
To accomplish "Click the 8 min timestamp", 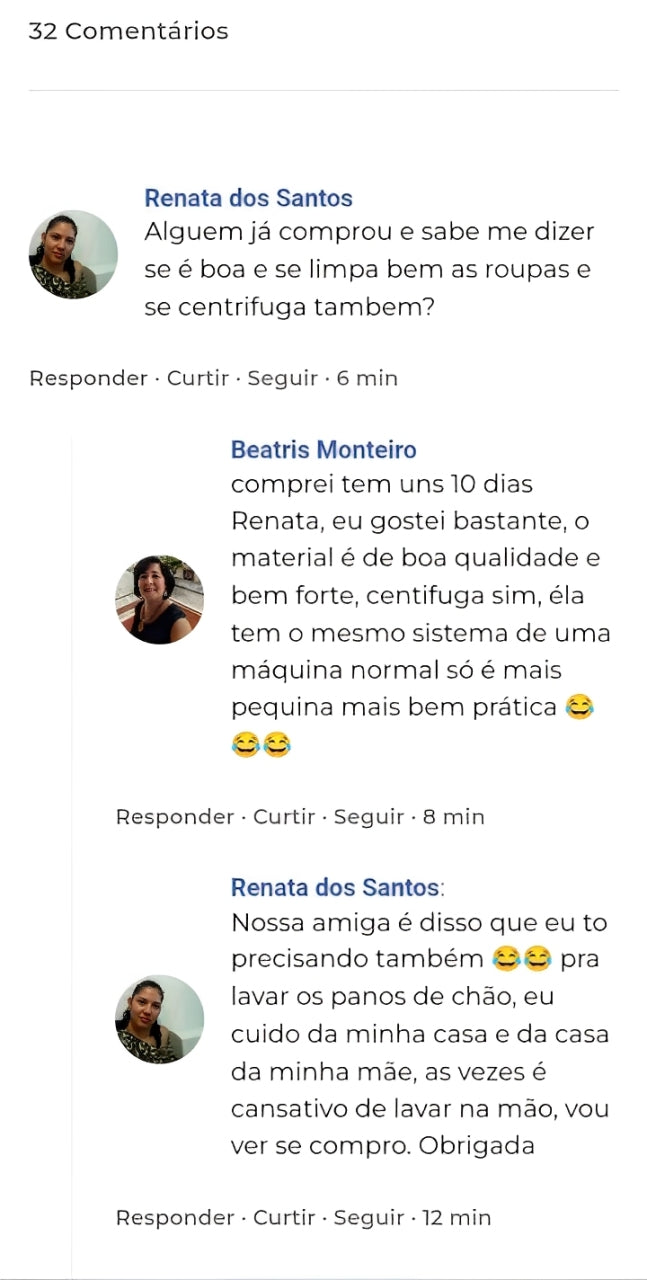I will [453, 817].
